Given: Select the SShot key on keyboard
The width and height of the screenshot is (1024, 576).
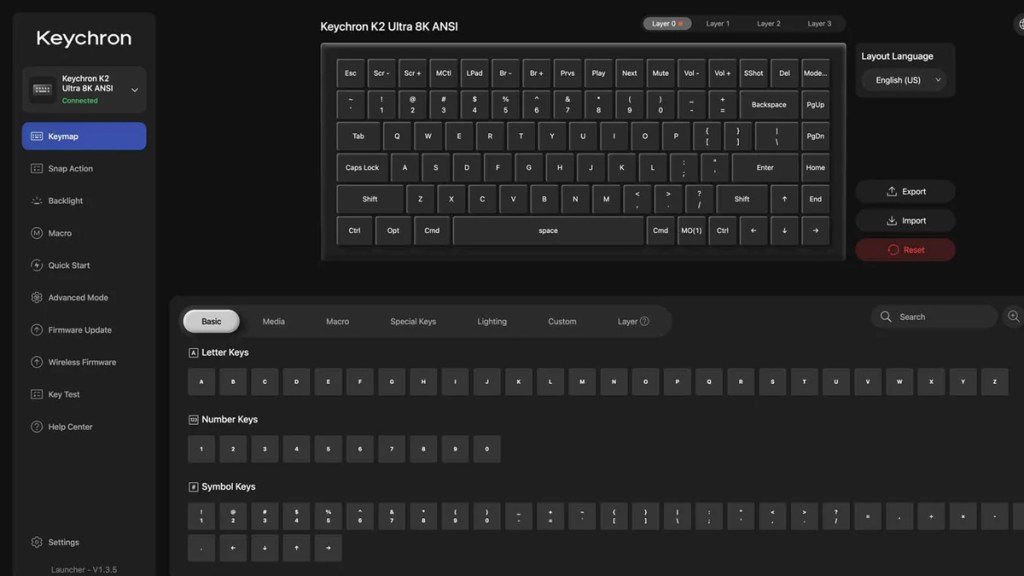Looking at the screenshot, I should click(x=753, y=73).
